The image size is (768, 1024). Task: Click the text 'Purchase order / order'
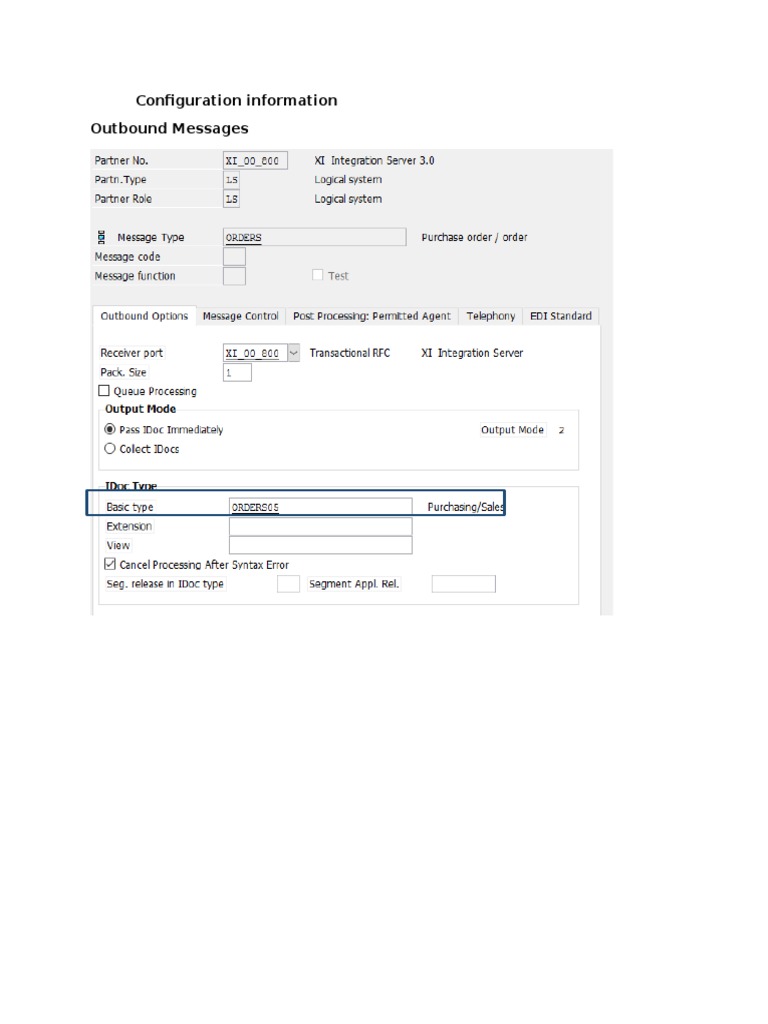(x=474, y=237)
